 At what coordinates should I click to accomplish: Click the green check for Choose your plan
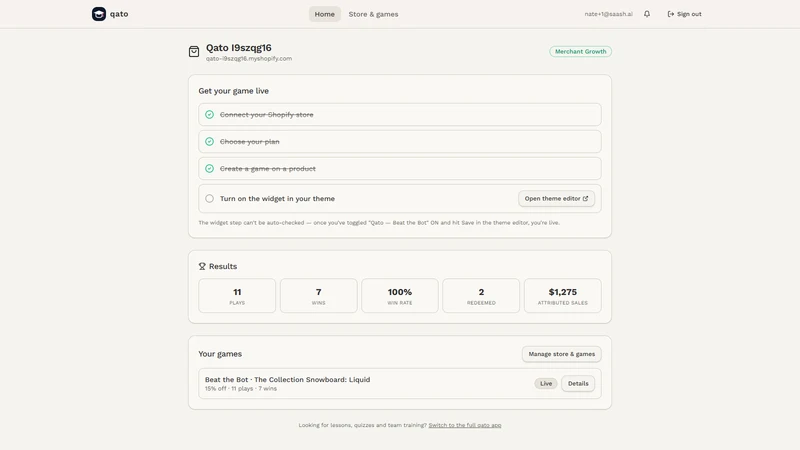209,141
